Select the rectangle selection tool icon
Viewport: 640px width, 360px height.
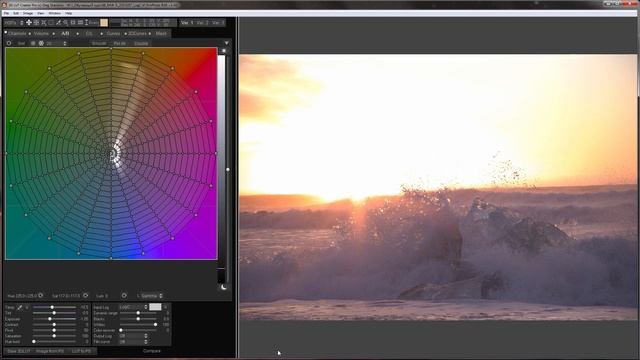[51, 22]
